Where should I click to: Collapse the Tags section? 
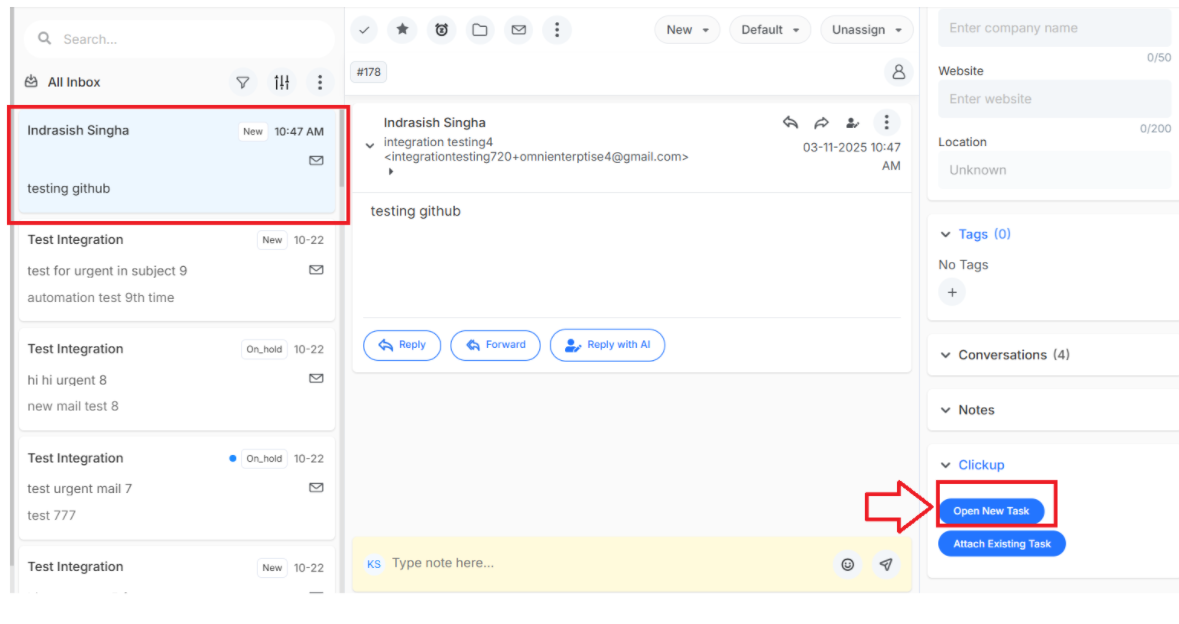tap(946, 235)
